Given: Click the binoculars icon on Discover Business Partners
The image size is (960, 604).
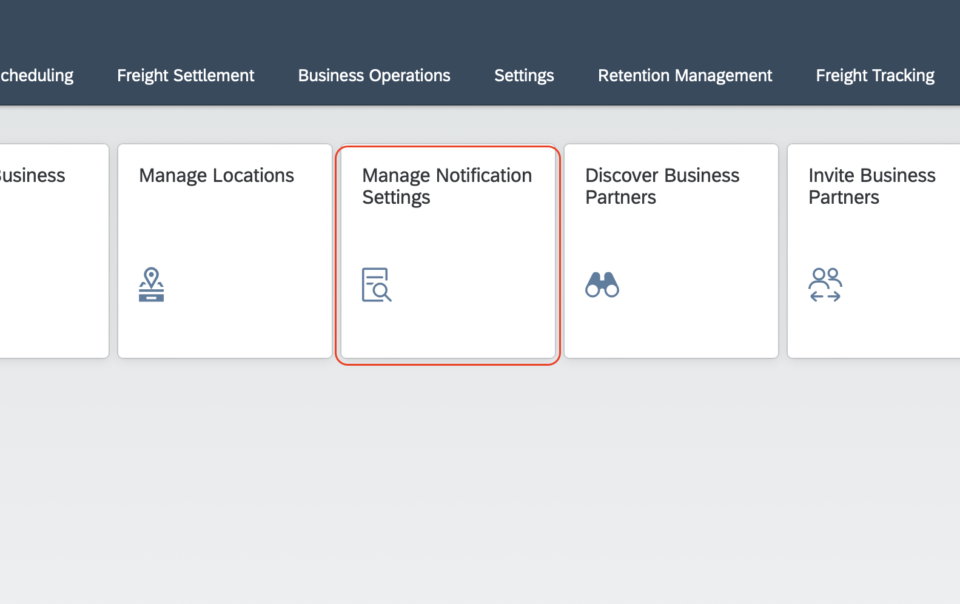Looking at the screenshot, I should coord(602,285).
